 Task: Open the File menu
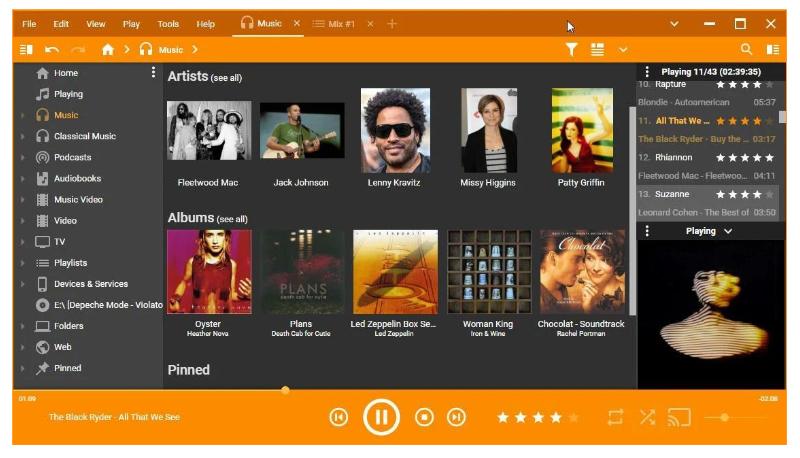coord(29,24)
